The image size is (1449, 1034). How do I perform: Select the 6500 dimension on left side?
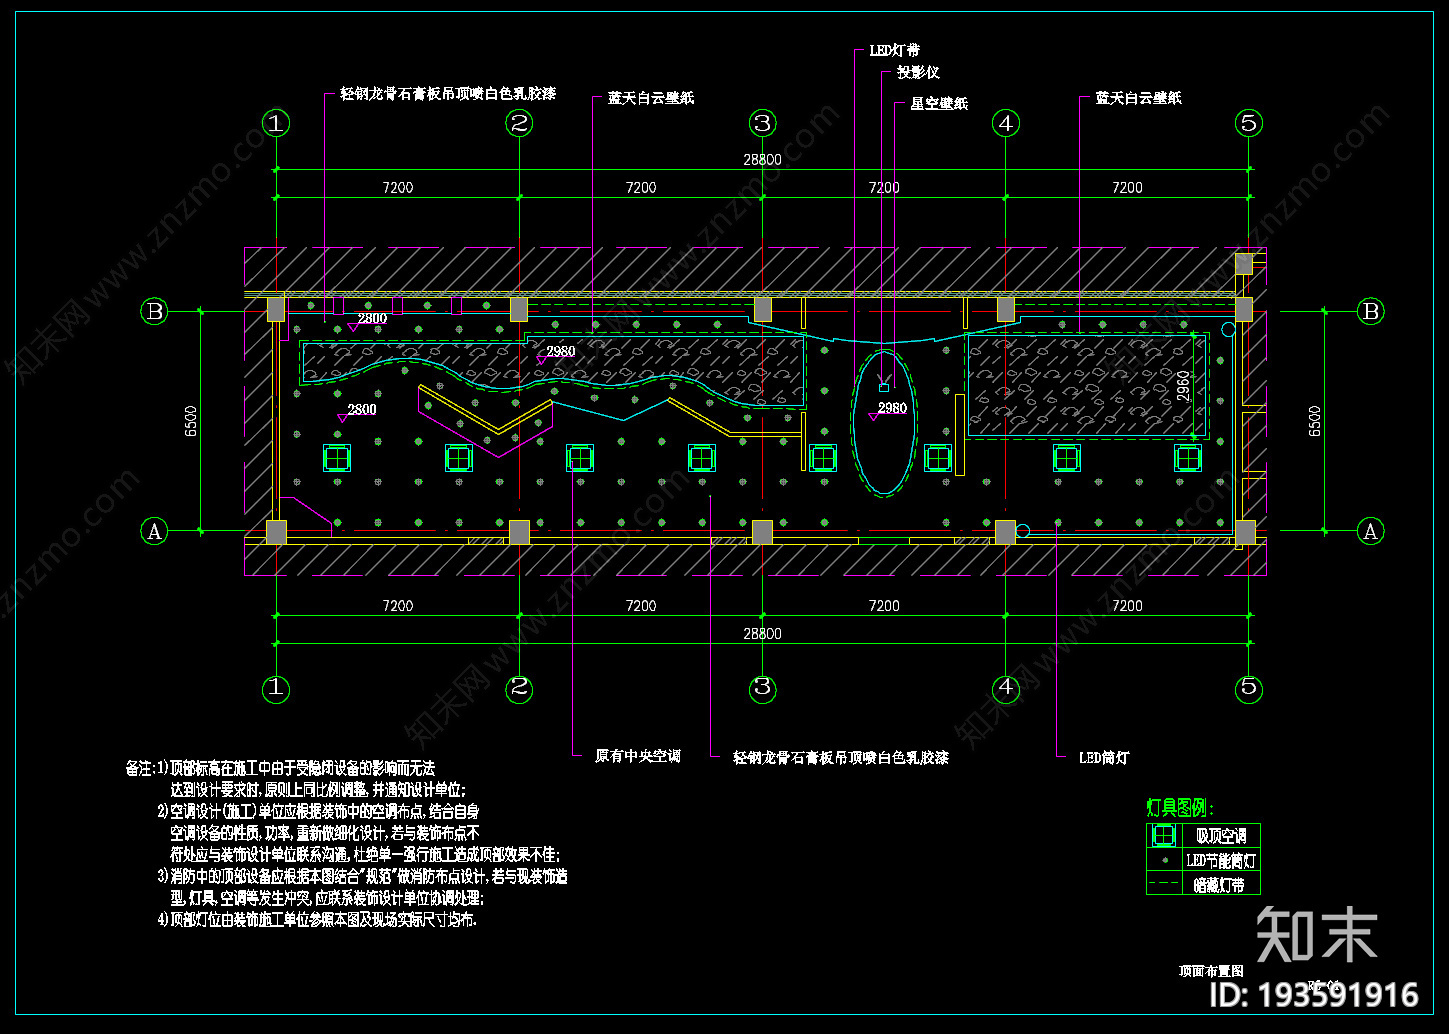[191, 421]
